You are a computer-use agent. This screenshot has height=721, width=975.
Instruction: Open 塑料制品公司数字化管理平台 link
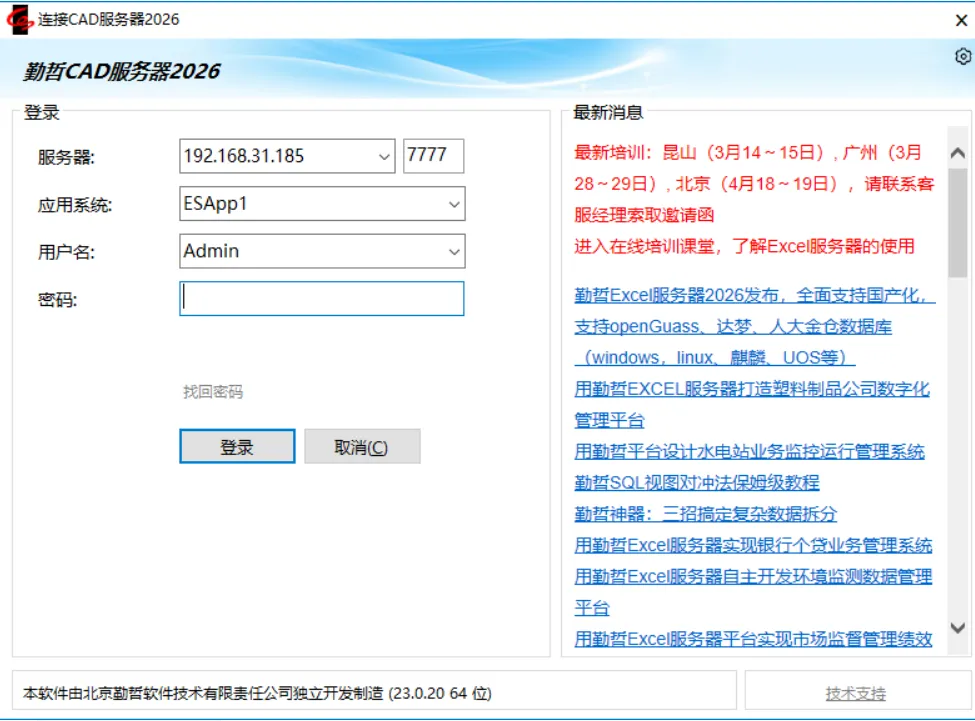pyautogui.click(x=752, y=405)
